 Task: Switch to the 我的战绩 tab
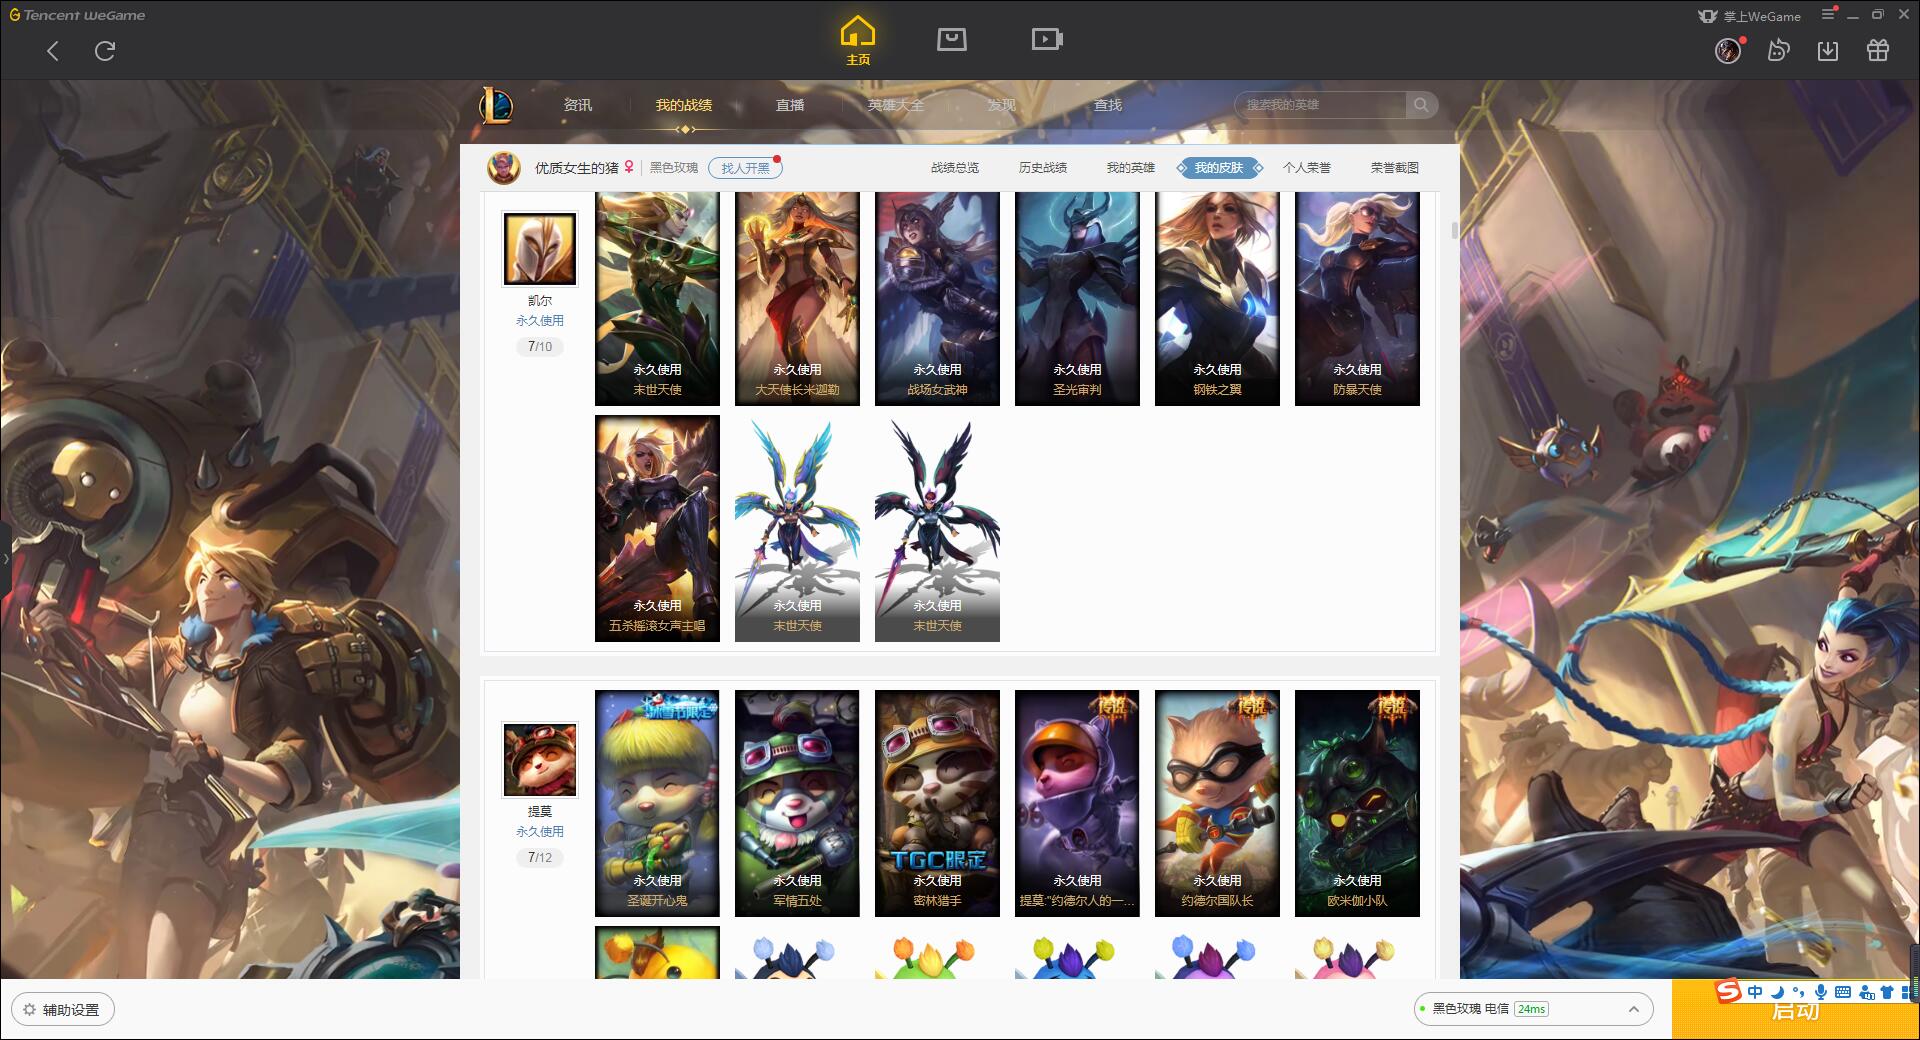[x=684, y=105]
